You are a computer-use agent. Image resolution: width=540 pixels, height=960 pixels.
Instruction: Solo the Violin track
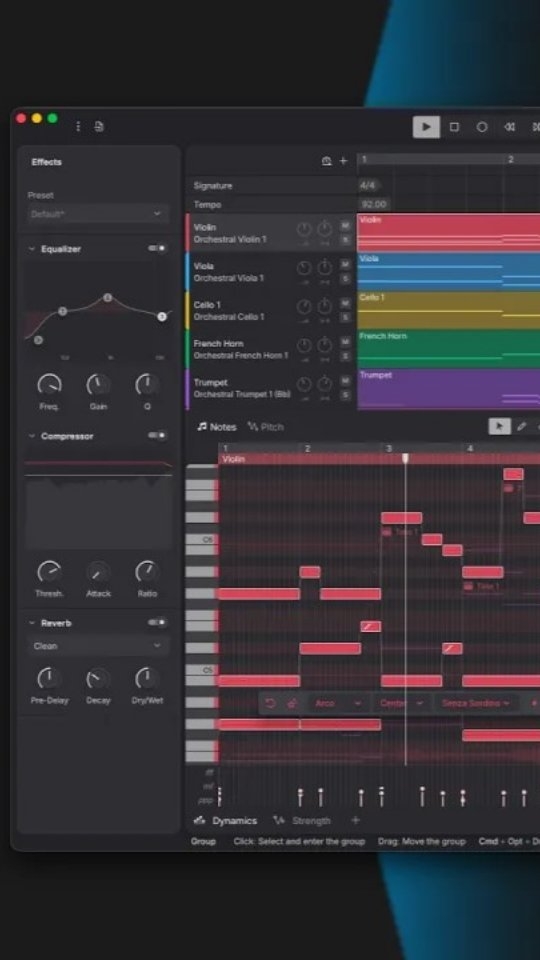point(345,239)
